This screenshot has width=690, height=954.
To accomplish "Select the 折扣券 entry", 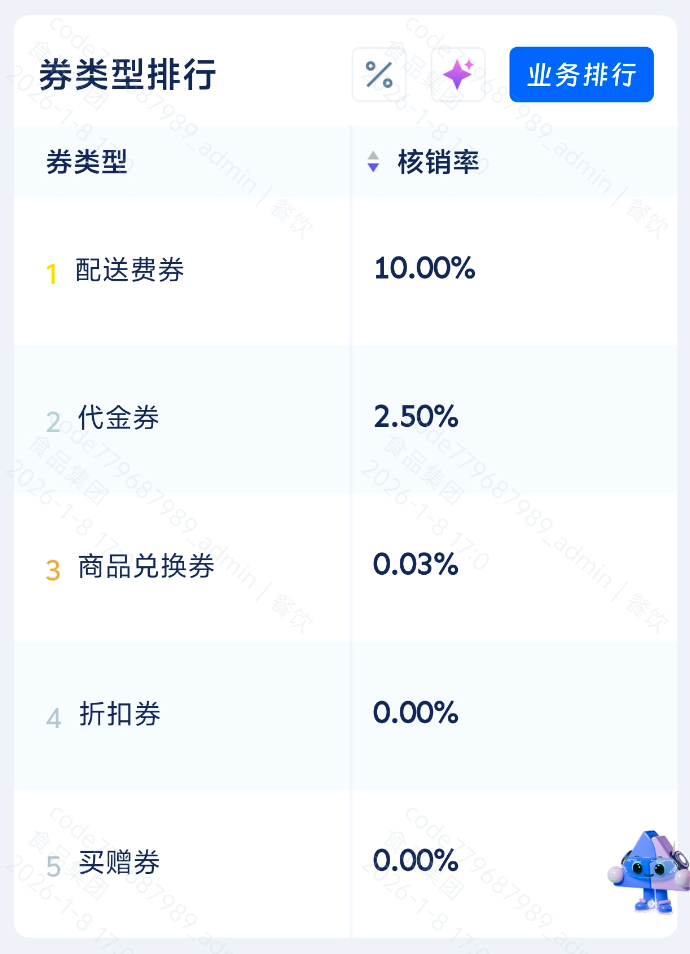I will tap(118, 714).
